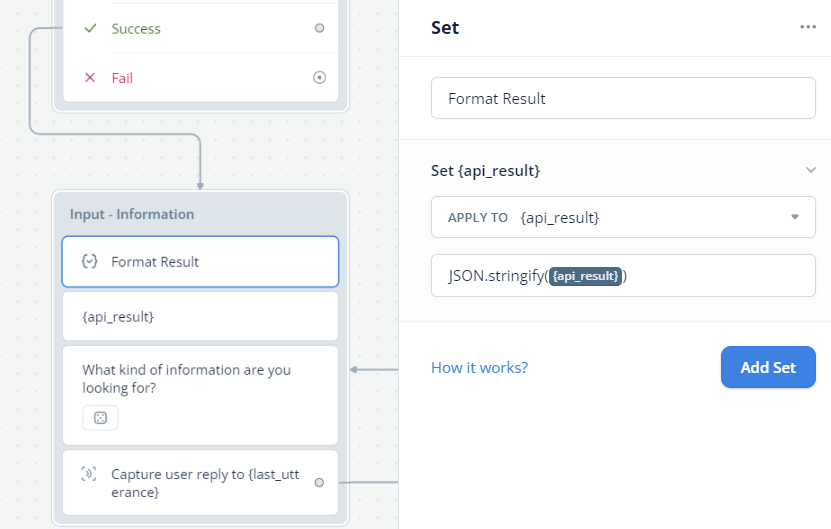Screen dimensions: 831x529
Task: Click the Fail output port circle
Action: 320,78
